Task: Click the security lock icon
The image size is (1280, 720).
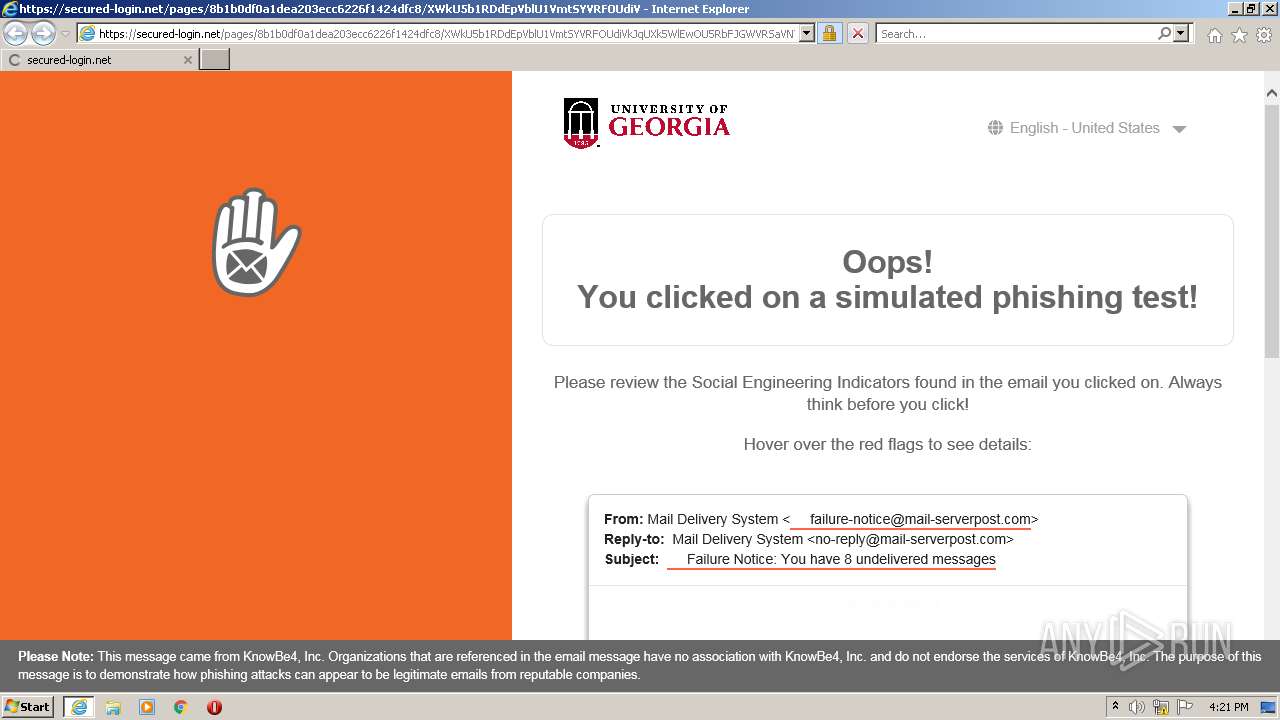Action: [x=829, y=33]
